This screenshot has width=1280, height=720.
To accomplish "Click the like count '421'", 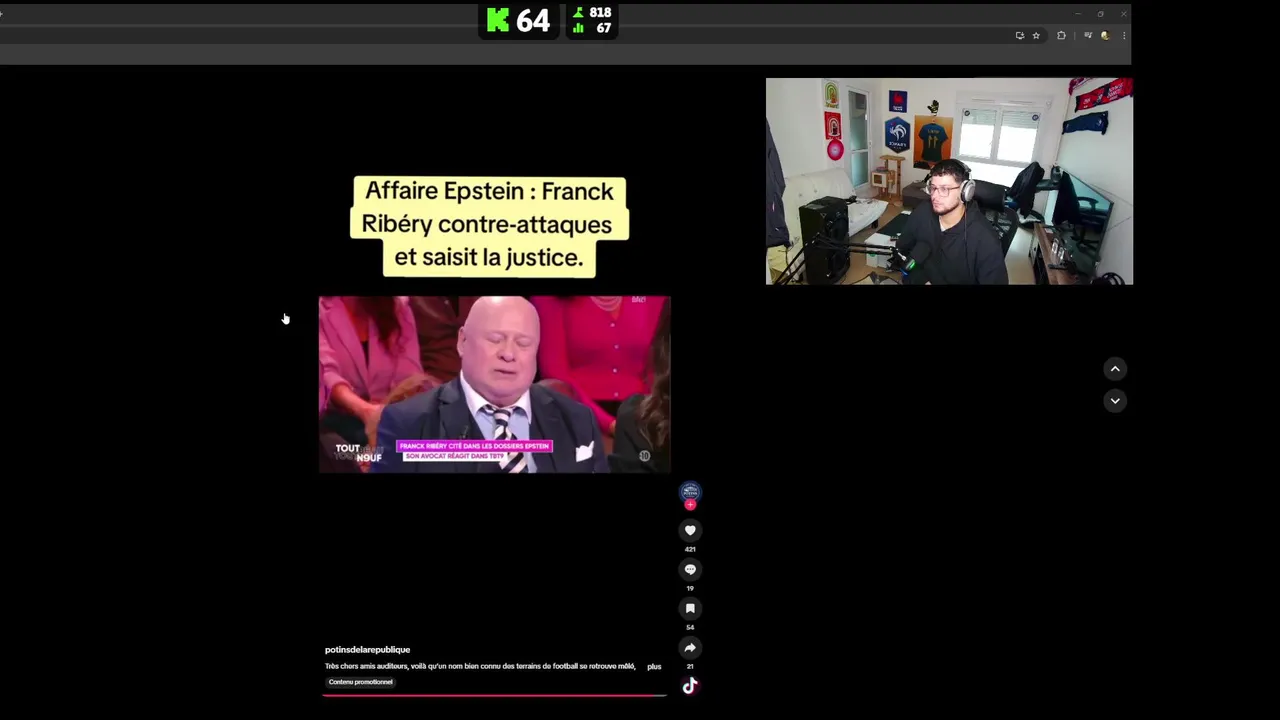I will coord(690,549).
